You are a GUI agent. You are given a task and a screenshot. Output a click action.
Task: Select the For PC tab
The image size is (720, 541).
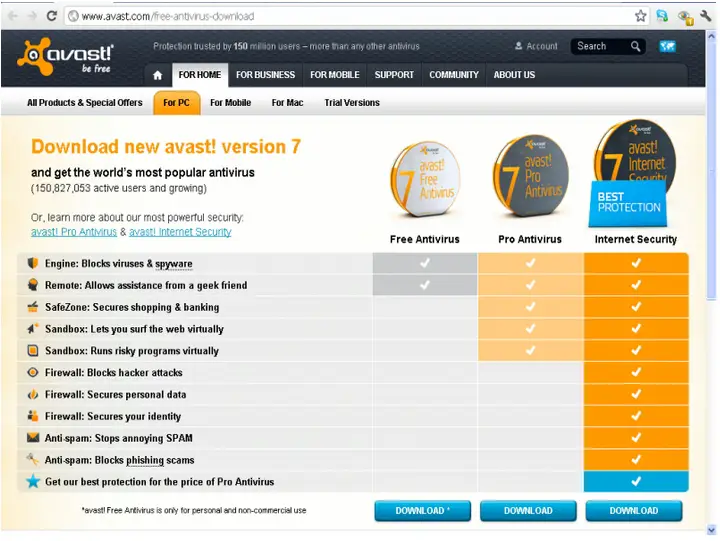point(176,102)
